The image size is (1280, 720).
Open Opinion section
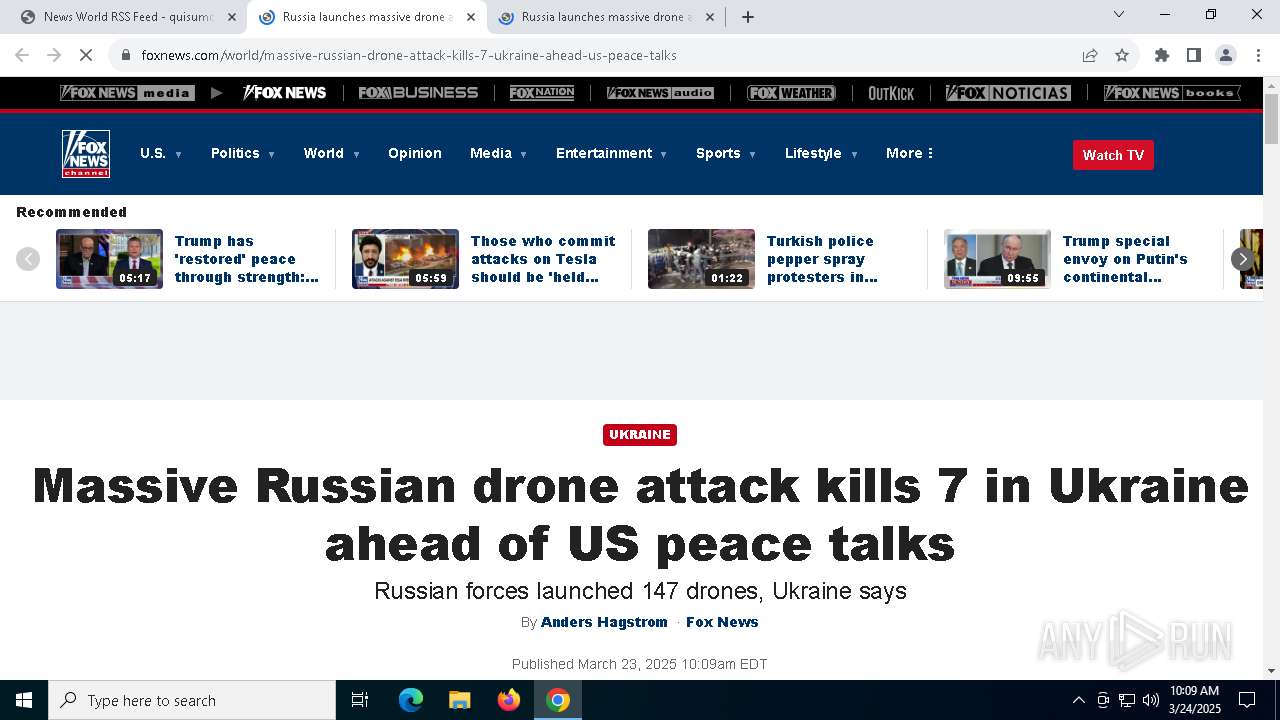point(415,153)
